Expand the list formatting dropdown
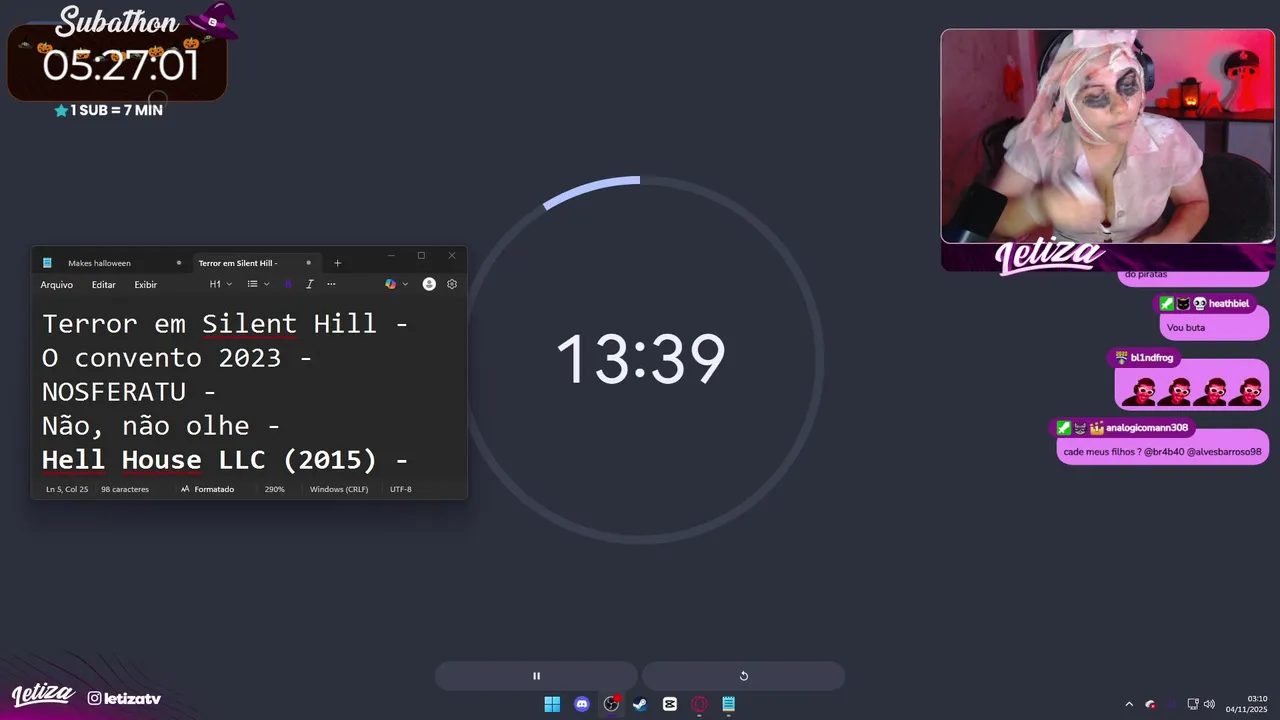 258,284
